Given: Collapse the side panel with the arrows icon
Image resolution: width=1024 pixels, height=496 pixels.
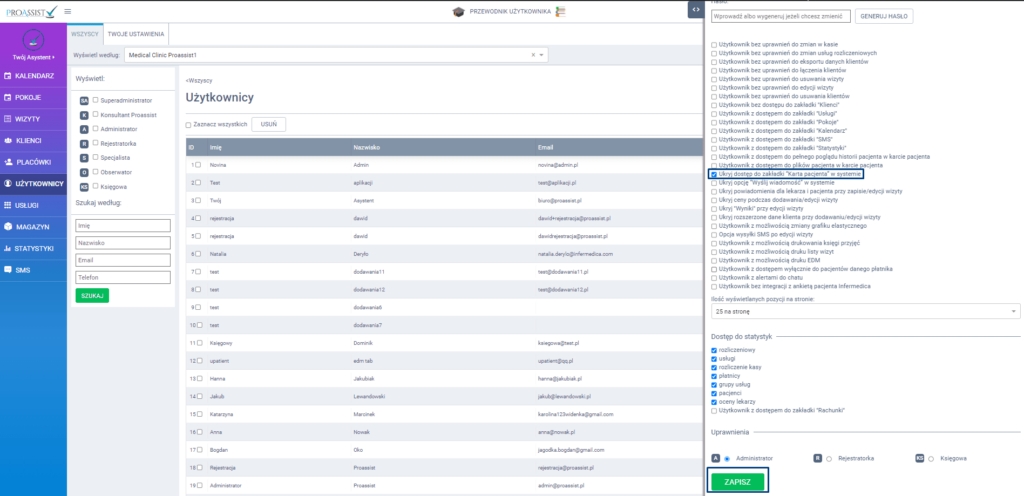Looking at the screenshot, I should 694,9.
